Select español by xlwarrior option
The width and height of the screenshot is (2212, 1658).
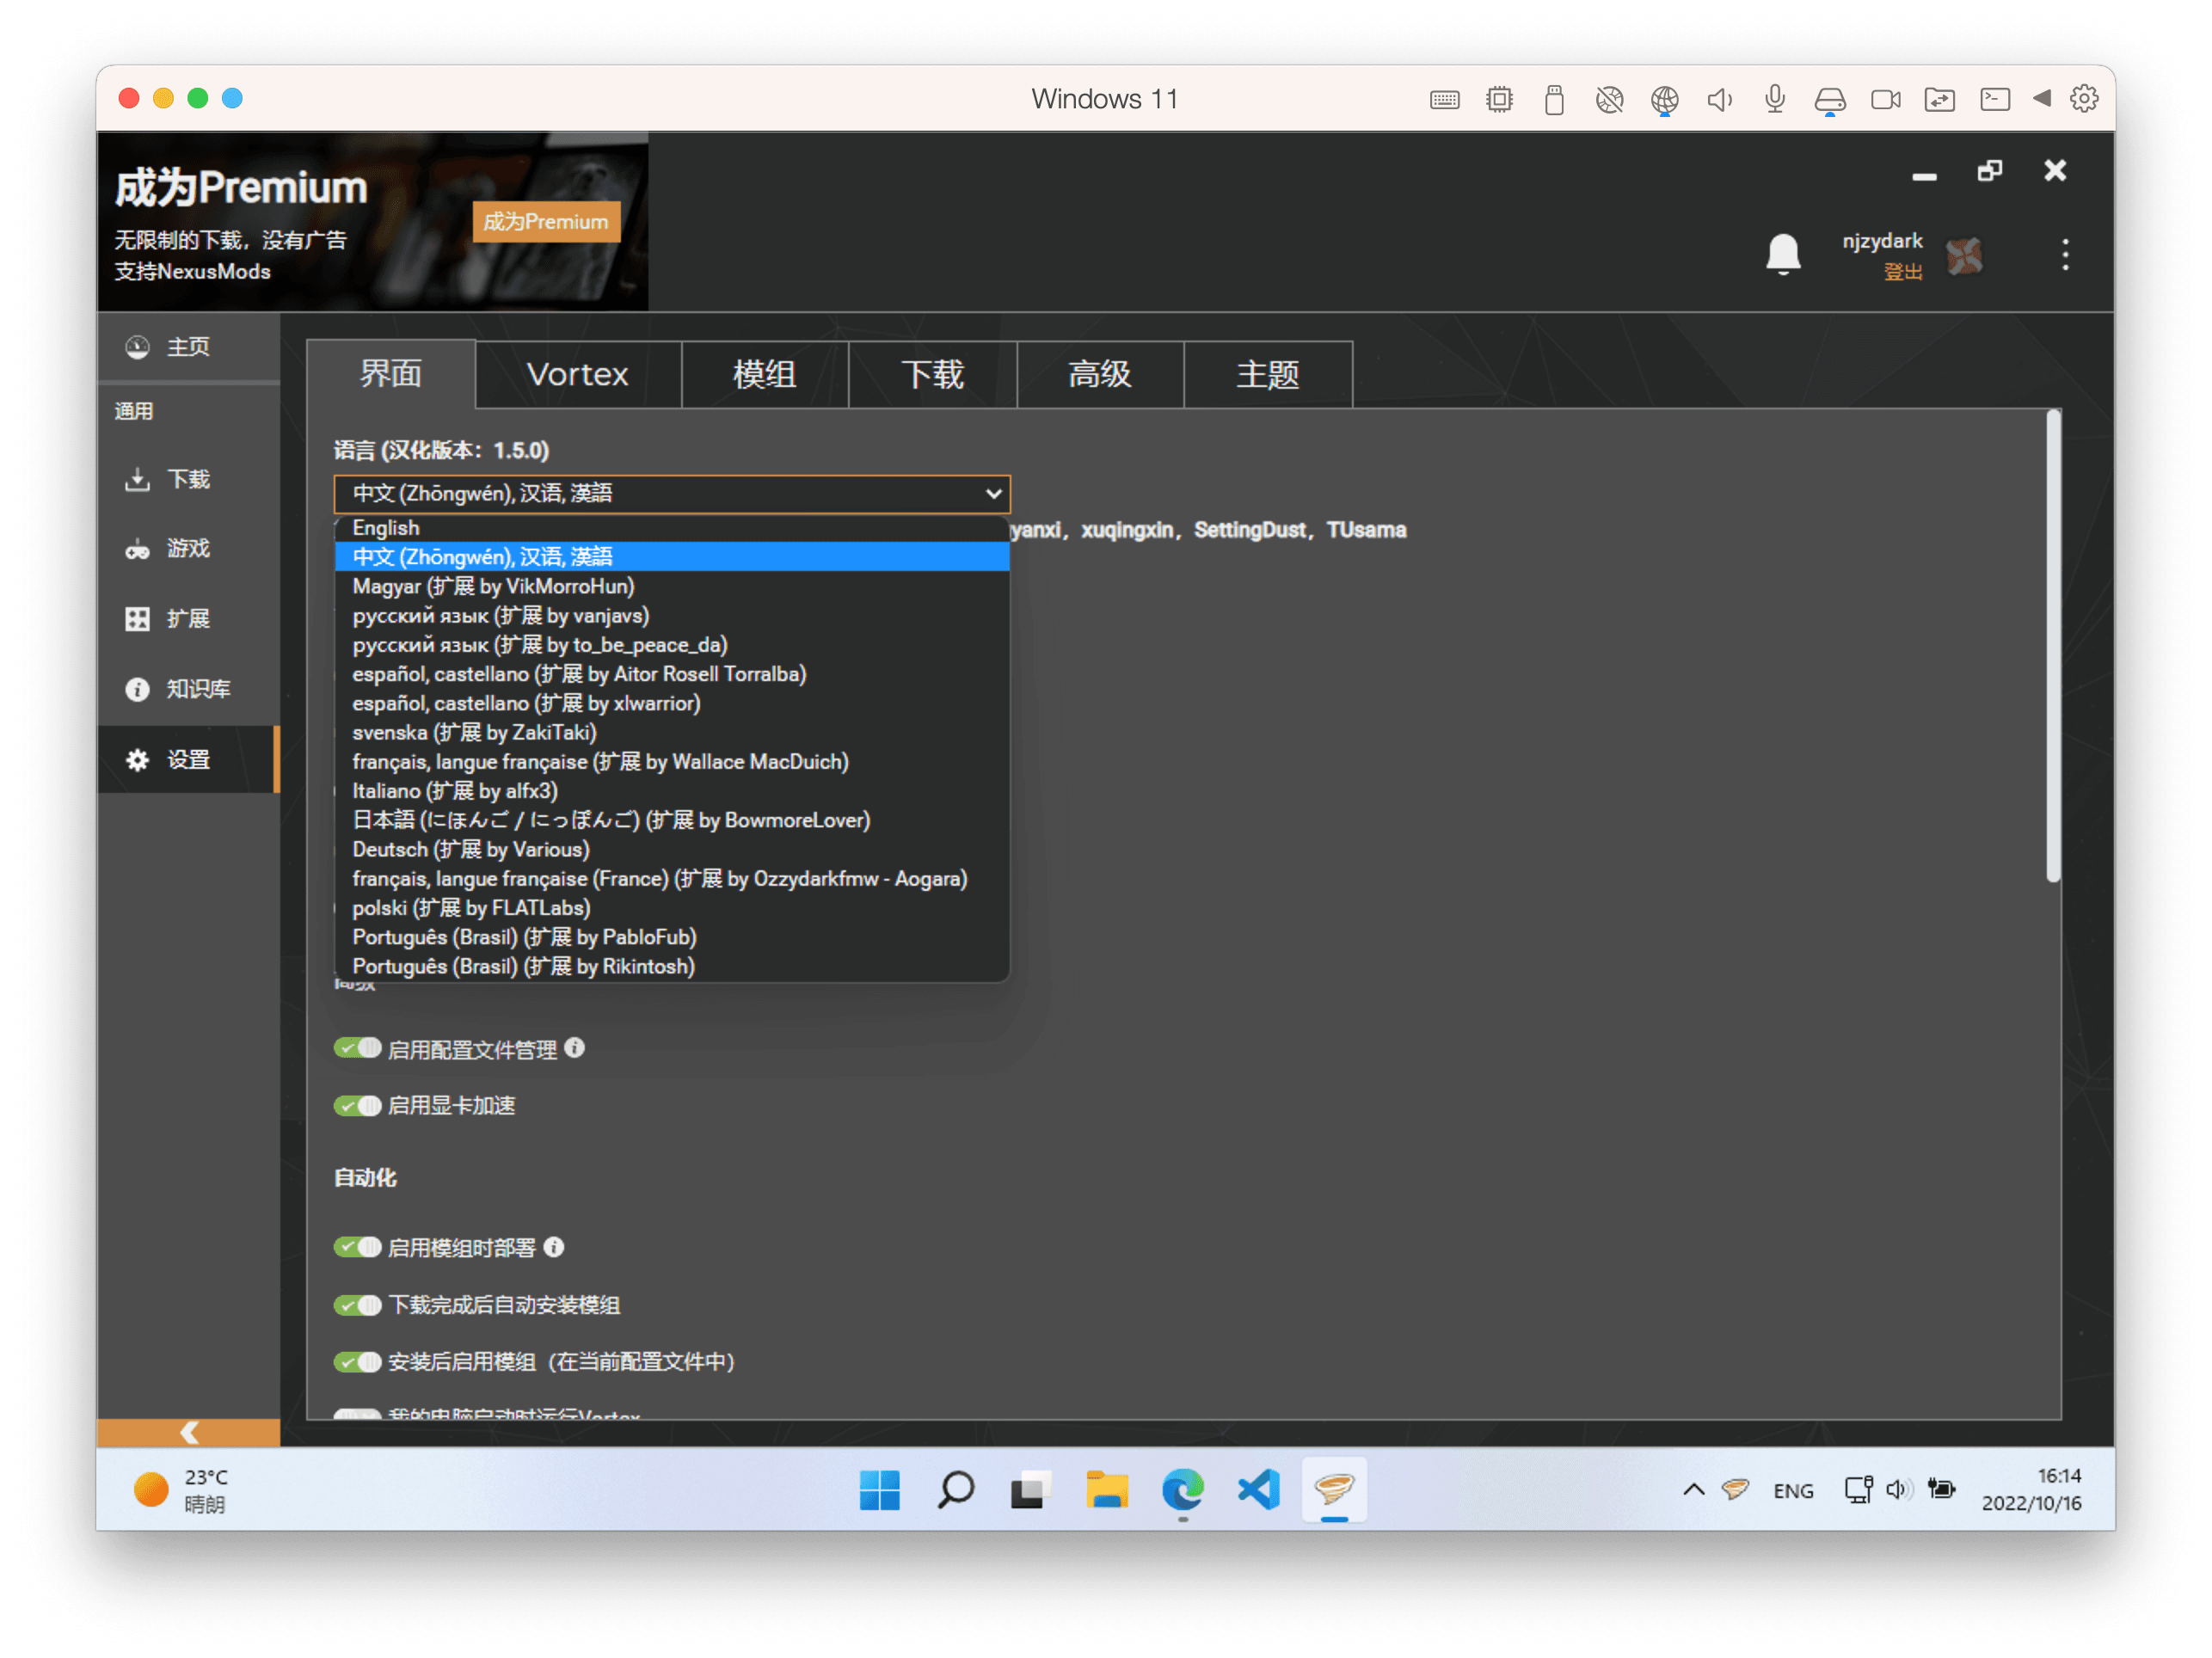(x=672, y=703)
